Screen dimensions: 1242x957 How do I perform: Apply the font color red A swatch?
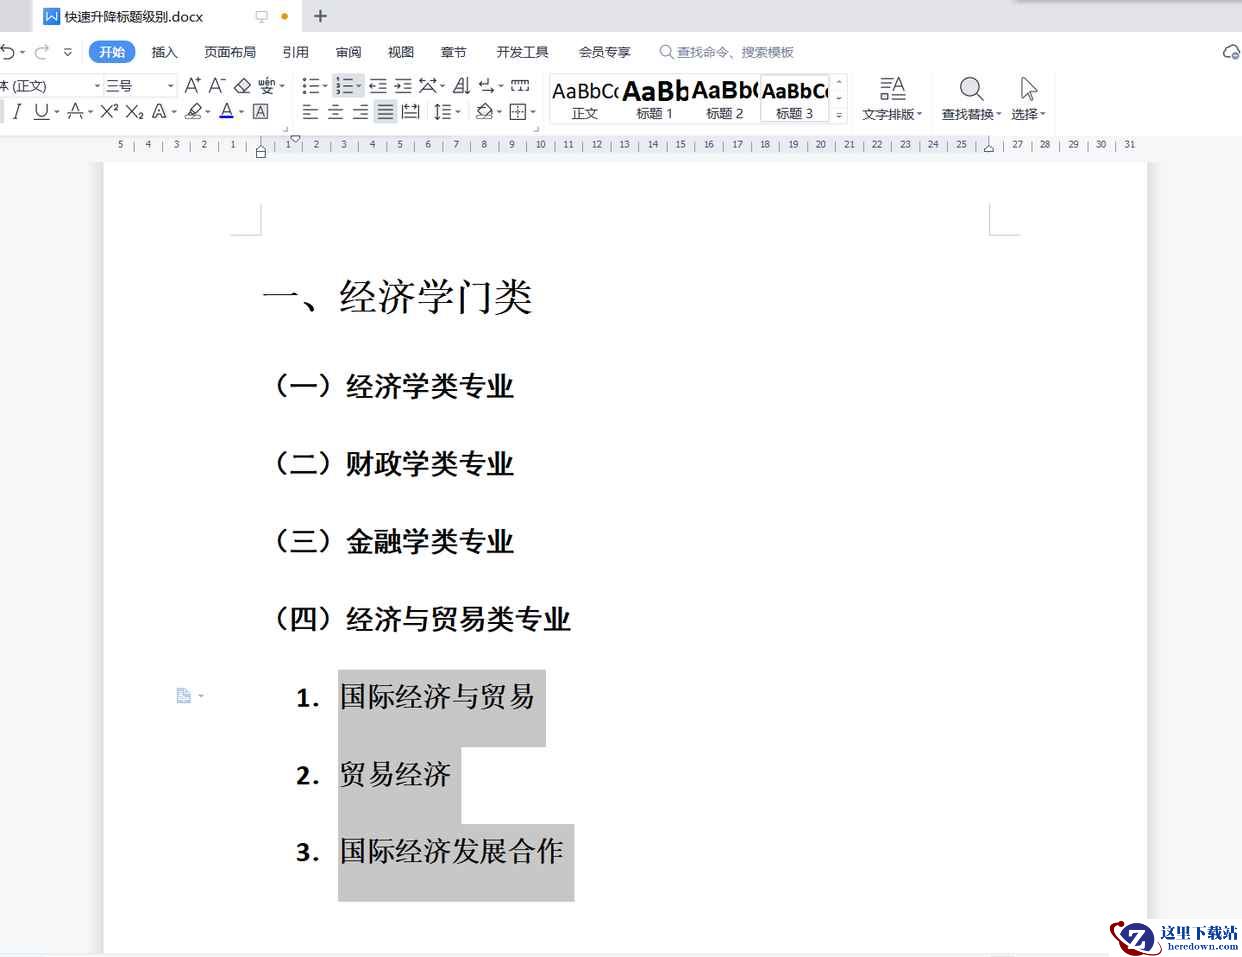[x=226, y=112]
